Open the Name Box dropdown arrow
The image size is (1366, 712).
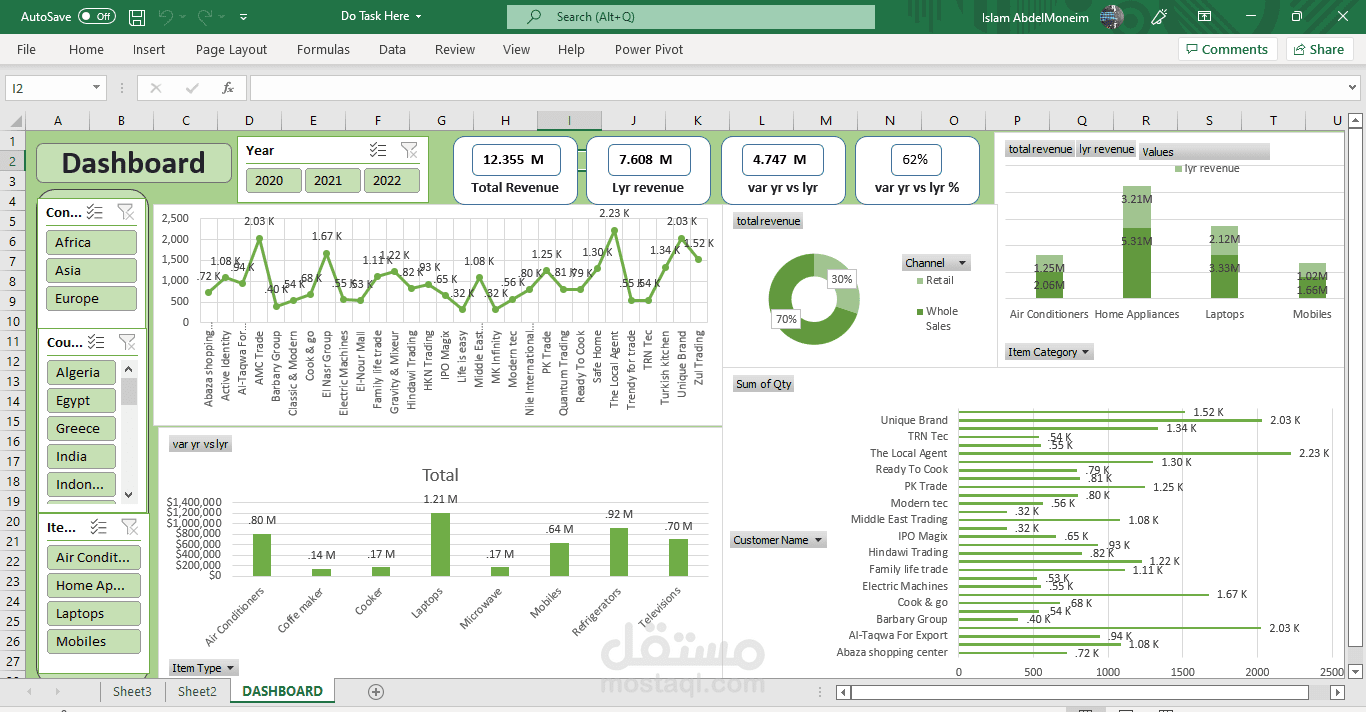pyautogui.click(x=96, y=88)
